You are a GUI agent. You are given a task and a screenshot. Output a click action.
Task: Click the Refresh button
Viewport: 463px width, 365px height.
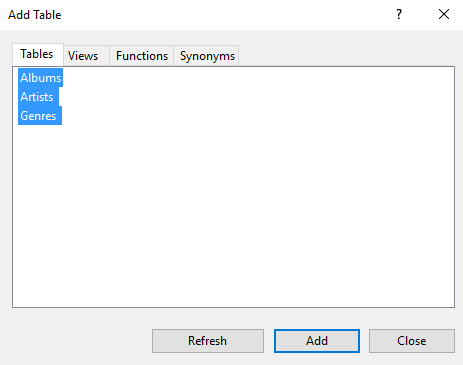click(208, 341)
